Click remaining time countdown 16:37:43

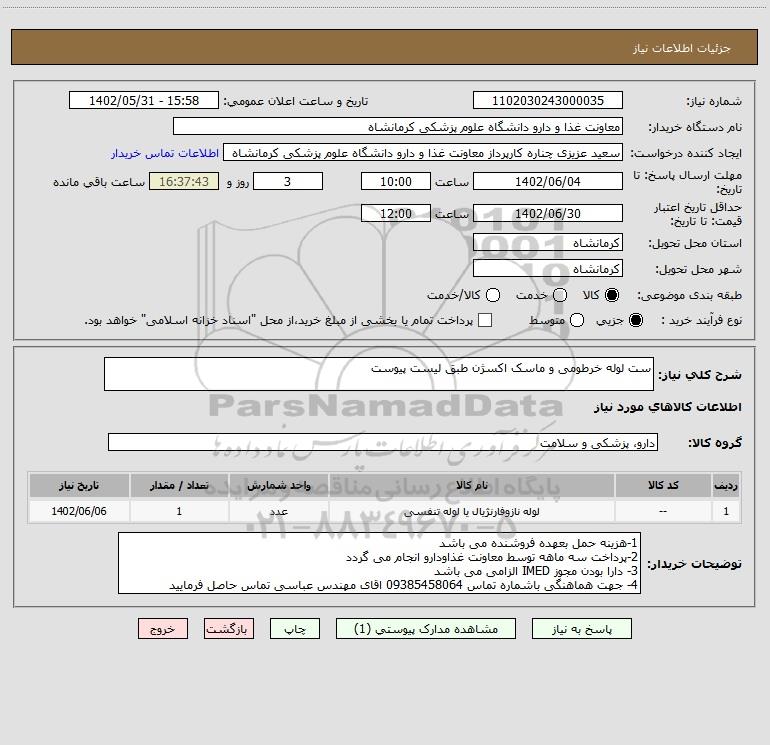184,181
